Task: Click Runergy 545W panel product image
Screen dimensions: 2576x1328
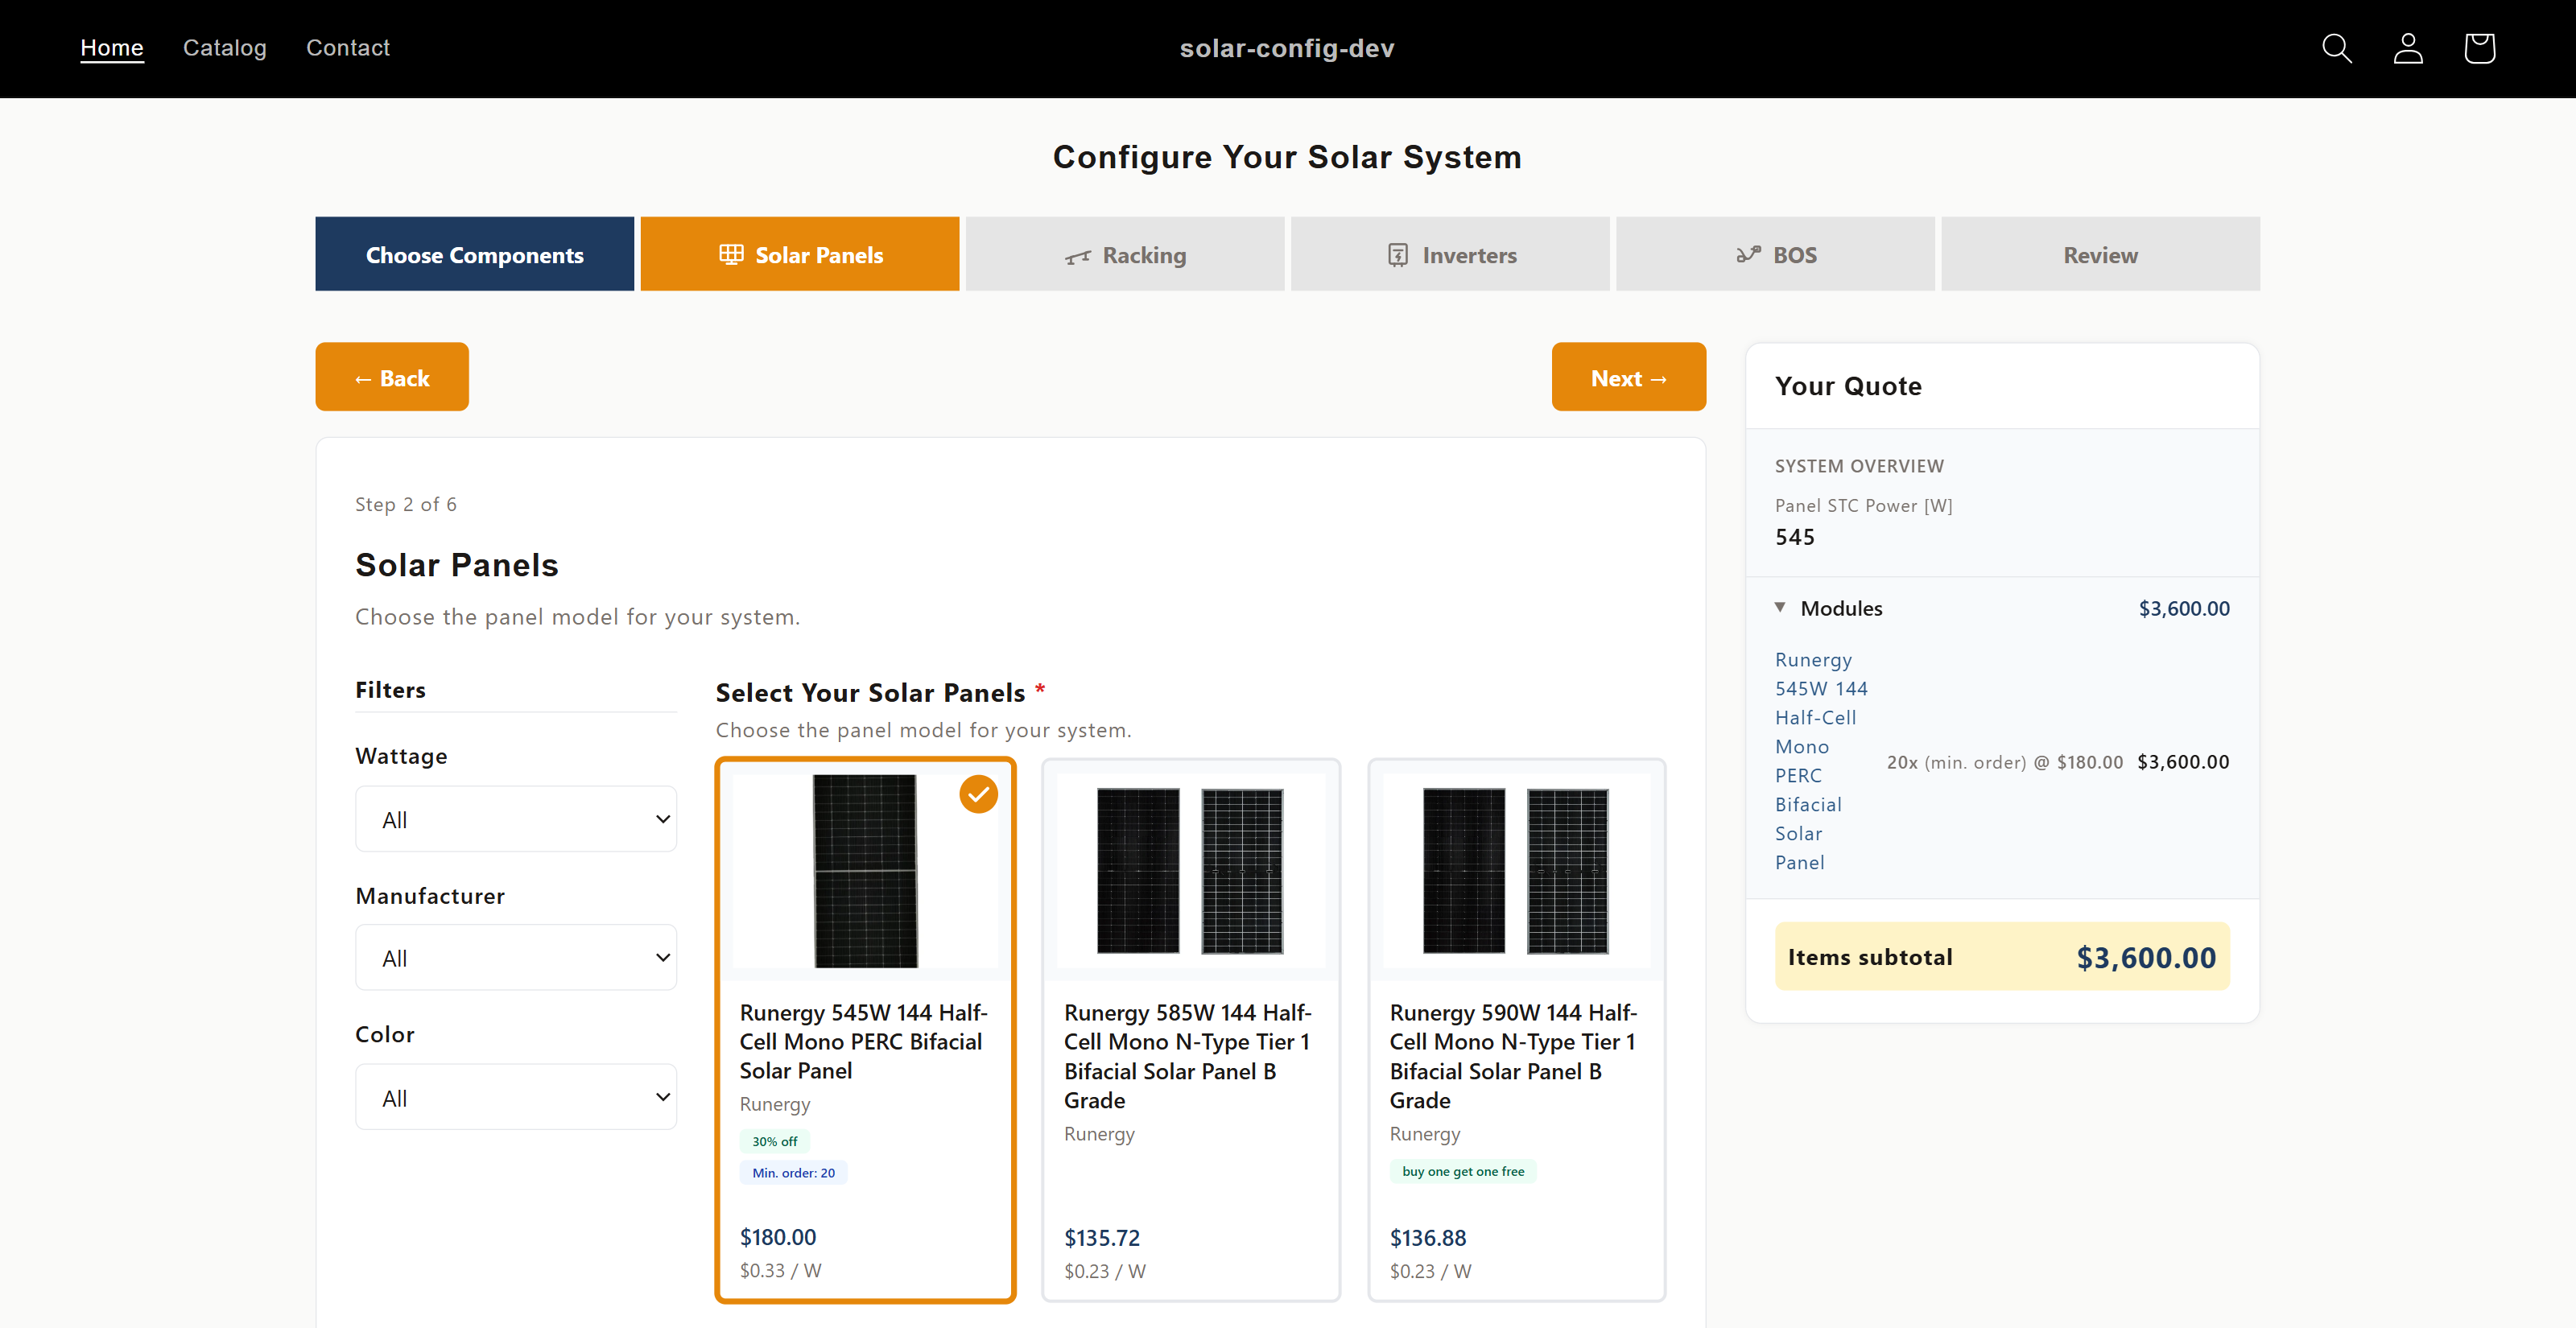Action: point(866,870)
